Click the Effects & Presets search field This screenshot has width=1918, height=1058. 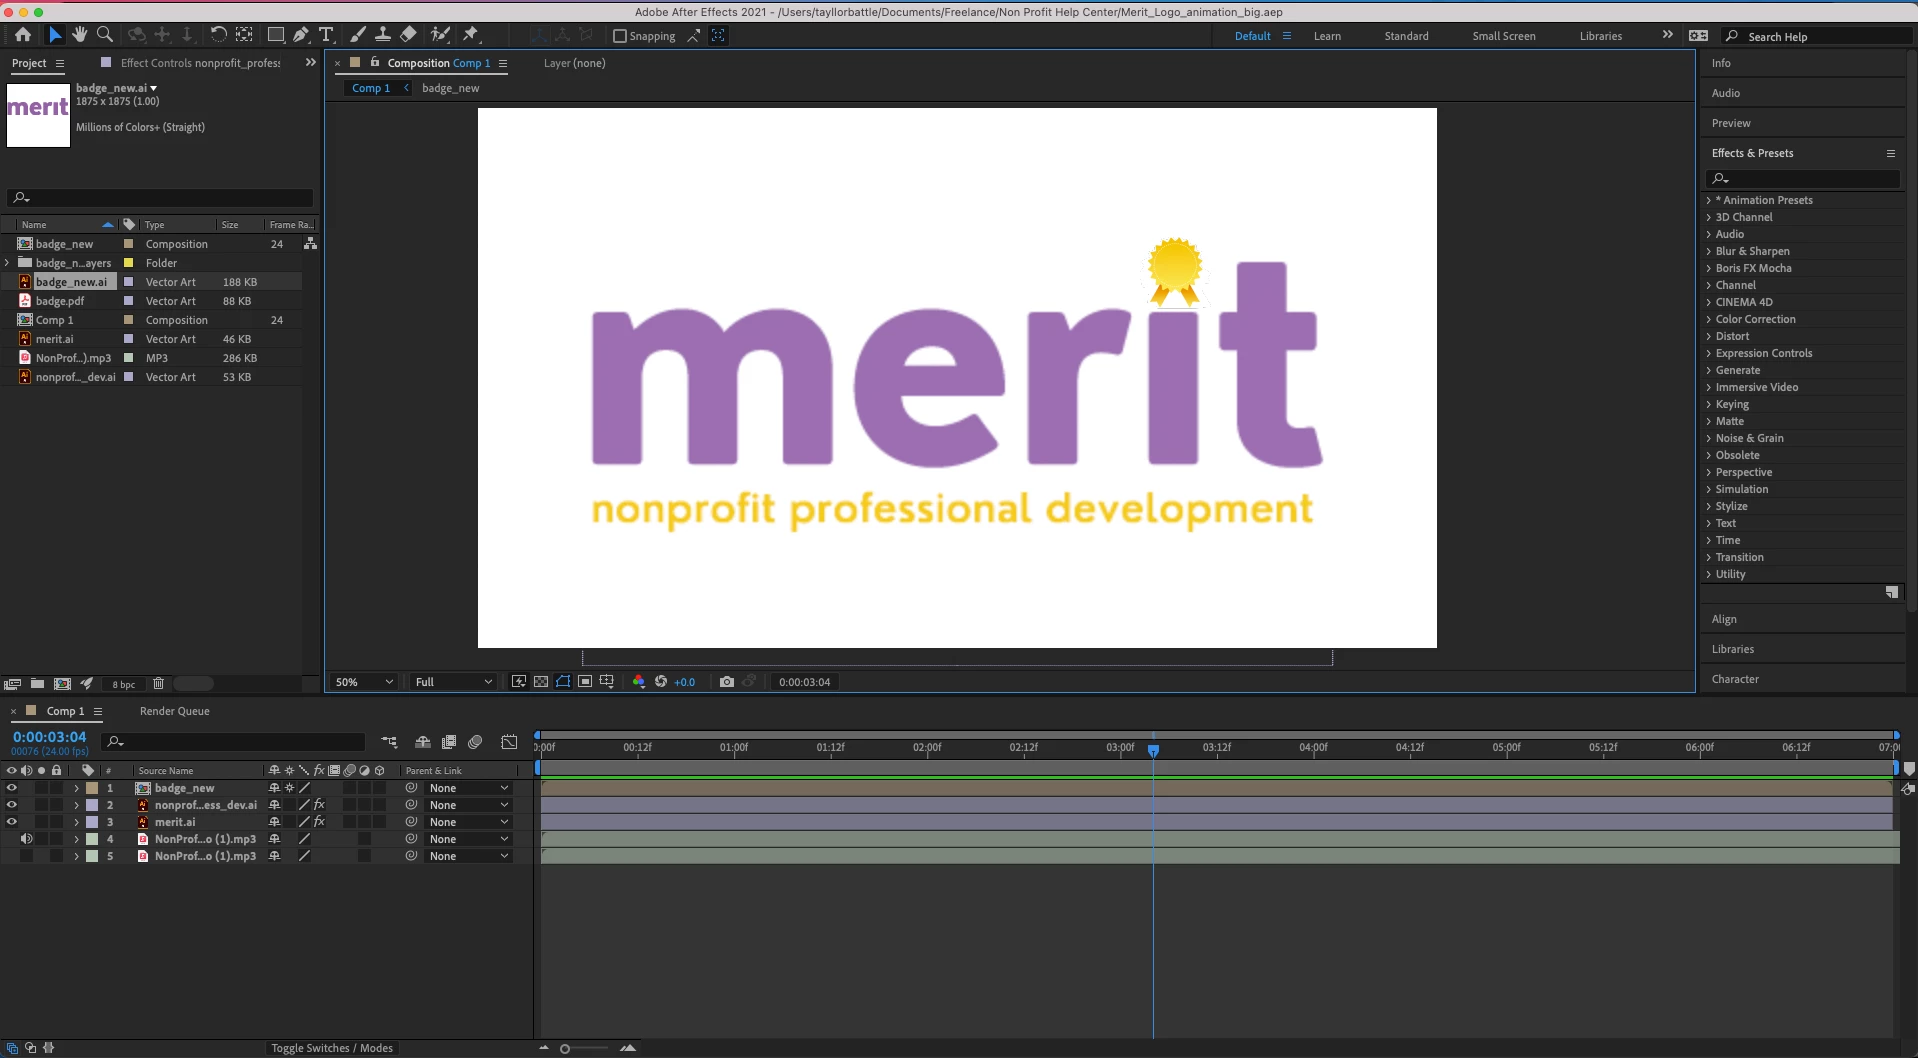point(1802,178)
